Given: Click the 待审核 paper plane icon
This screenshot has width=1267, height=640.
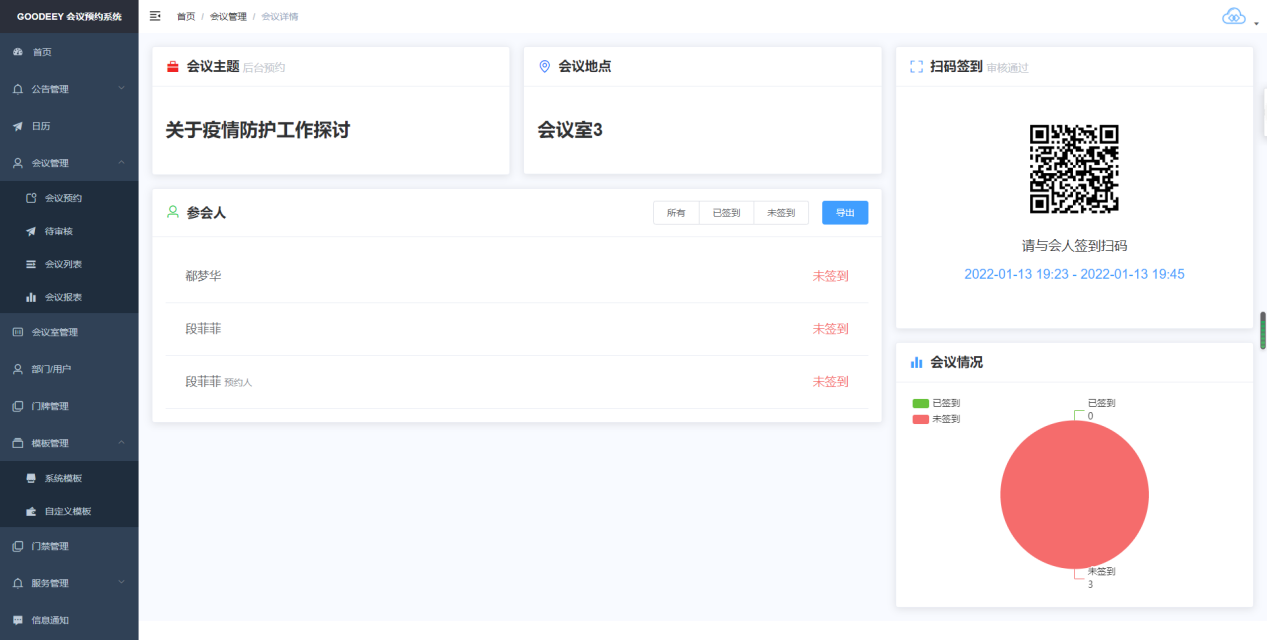Looking at the screenshot, I should tap(31, 231).
